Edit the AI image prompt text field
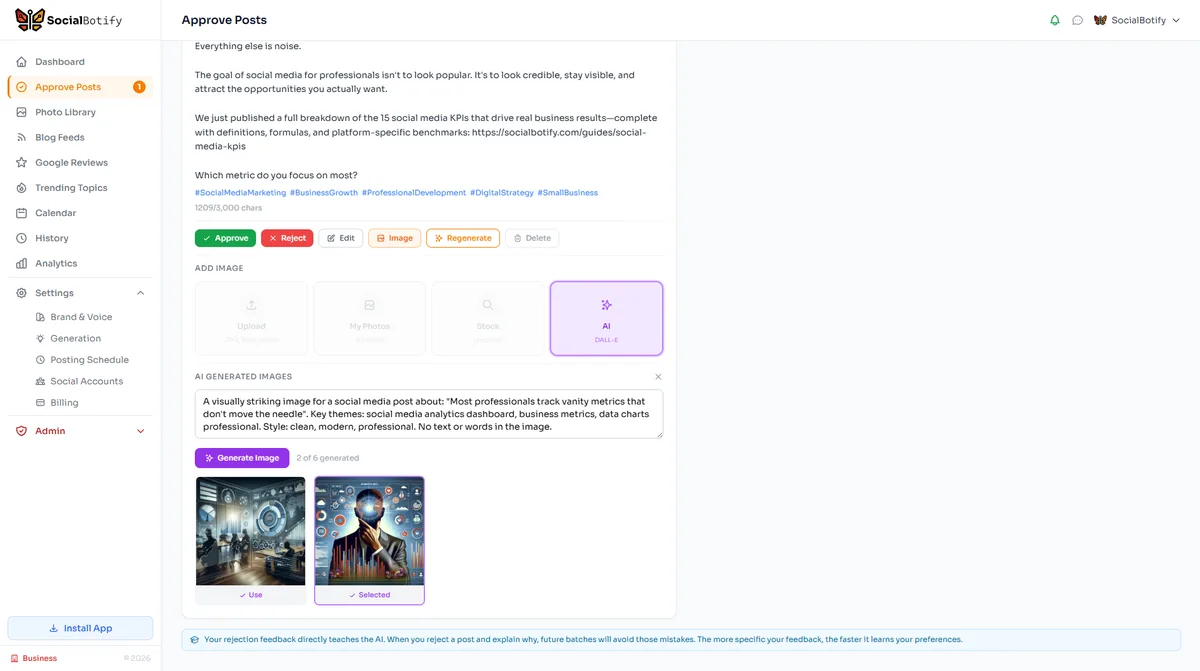This screenshot has height=671, width=1200. 428,414
